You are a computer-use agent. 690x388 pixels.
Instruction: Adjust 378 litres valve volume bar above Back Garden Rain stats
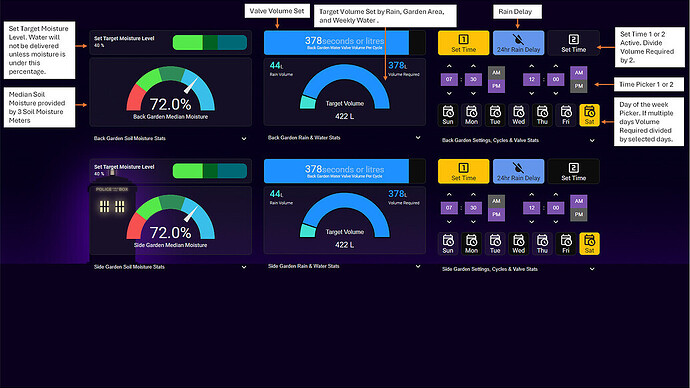pyautogui.click(x=345, y=43)
